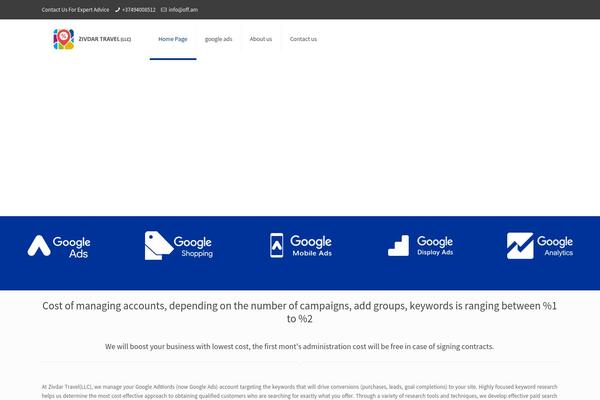Select the Google Mobile Ads logo
Screen dimensions: 600x400
pyautogui.click(x=301, y=245)
